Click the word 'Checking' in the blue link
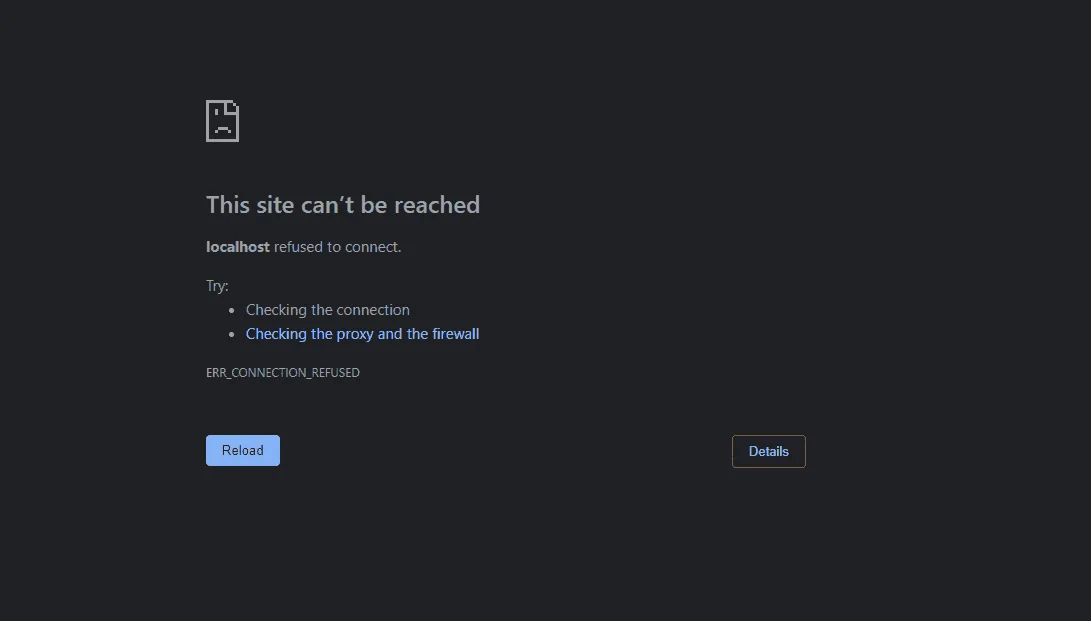Screen dimensions: 1091x621 pos(276,334)
